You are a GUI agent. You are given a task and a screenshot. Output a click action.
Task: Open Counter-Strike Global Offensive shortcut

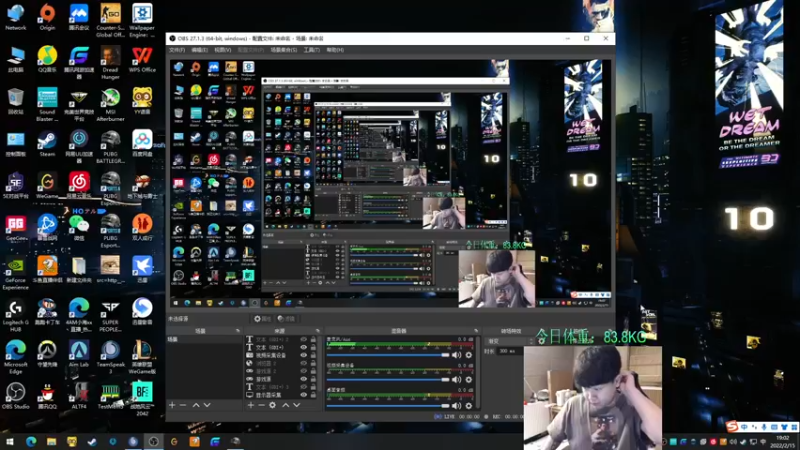click(110, 20)
